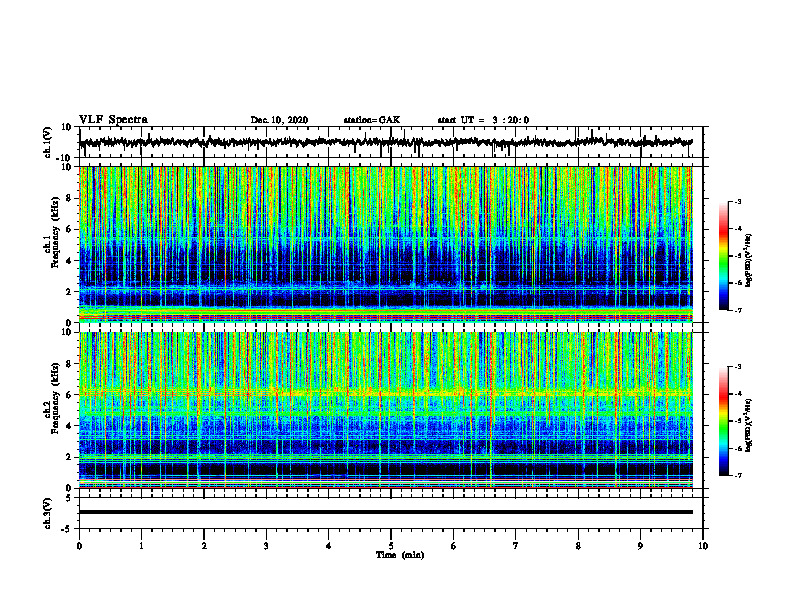Click the "ch.1(V)" waveform axis label
Screen dimensions: 792x612
[x=47, y=142]
